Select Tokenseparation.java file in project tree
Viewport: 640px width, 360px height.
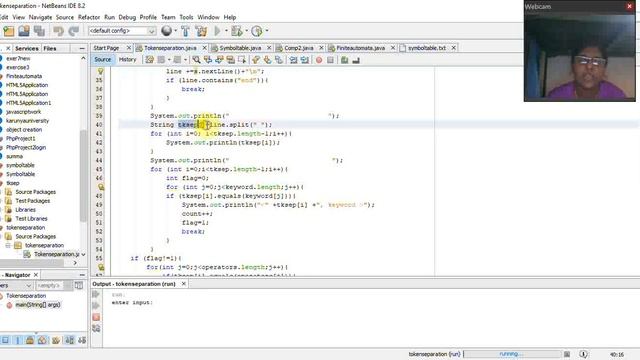pos(57,254)
